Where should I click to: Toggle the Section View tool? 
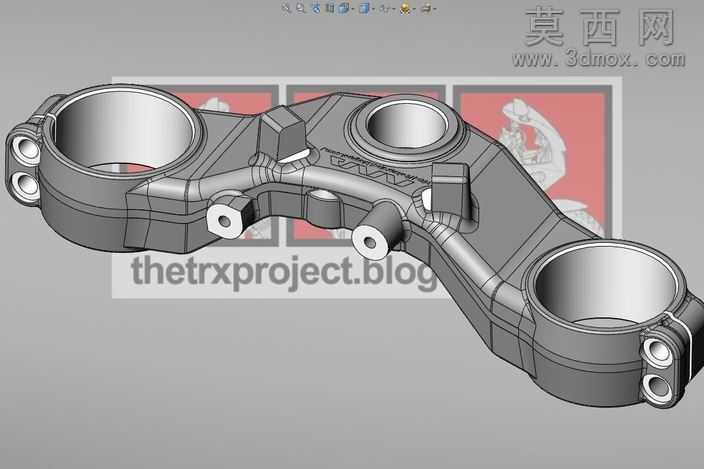point(330,8)
